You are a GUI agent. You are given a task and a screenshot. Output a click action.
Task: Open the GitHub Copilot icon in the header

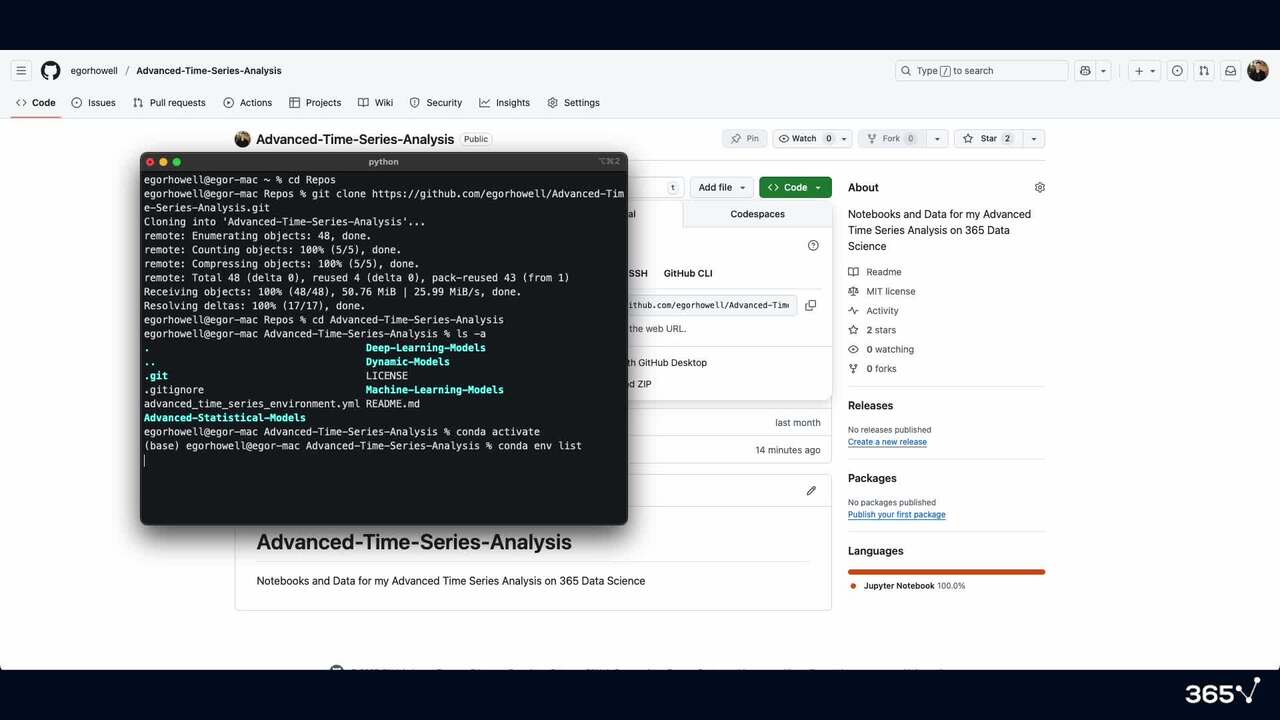(x=1085, y=70)
